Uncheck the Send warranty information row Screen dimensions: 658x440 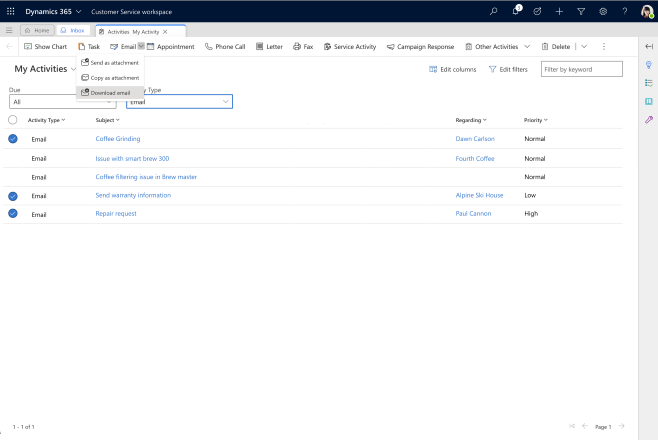click(x=13, y=196)
